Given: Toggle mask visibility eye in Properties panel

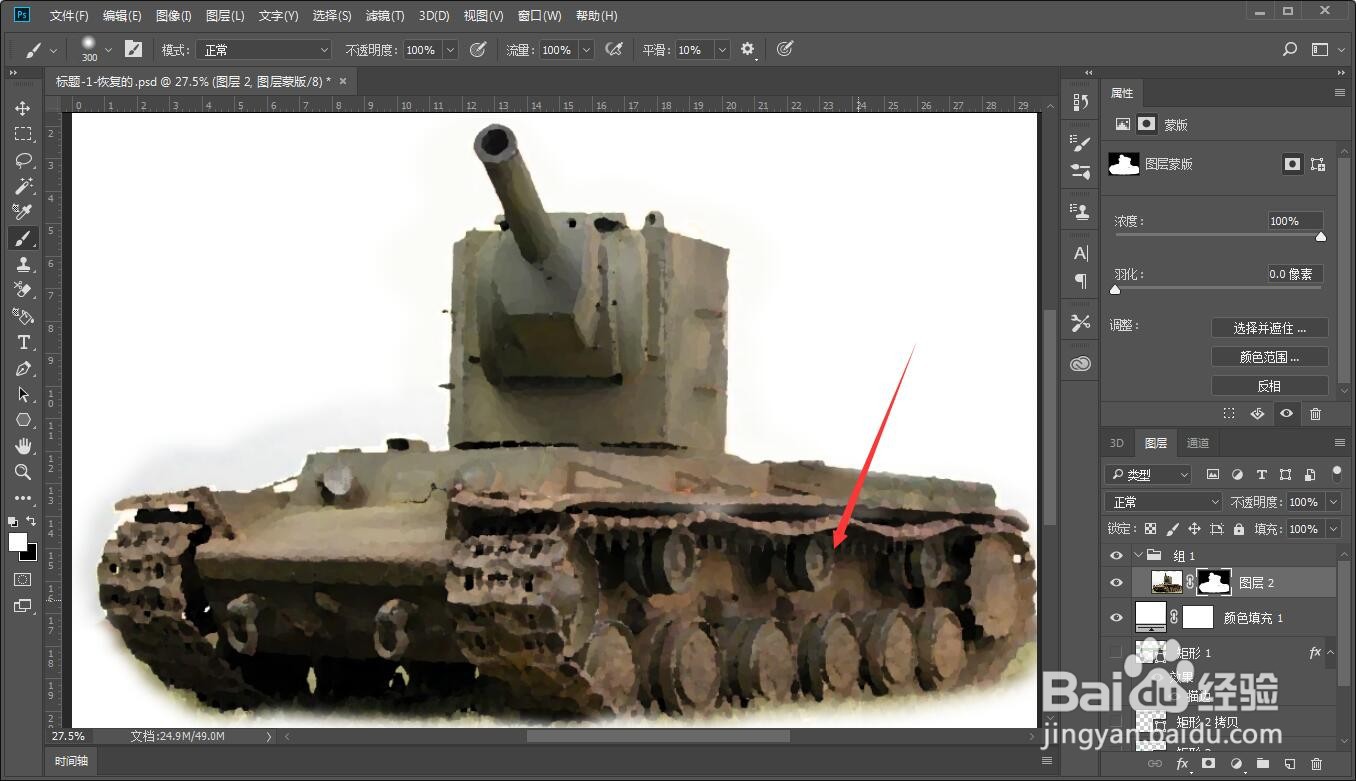Looking at the screenshot, I should (1287, 413).
